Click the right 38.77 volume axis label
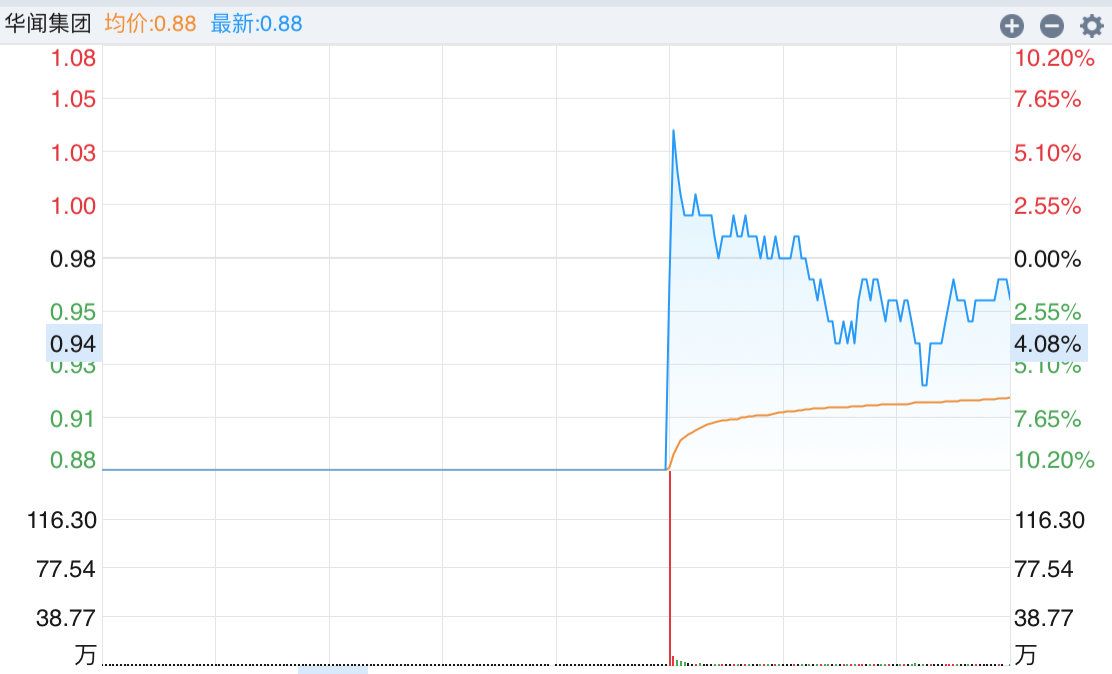This screenshot has width=1112, height=674. click(1044, 618)
